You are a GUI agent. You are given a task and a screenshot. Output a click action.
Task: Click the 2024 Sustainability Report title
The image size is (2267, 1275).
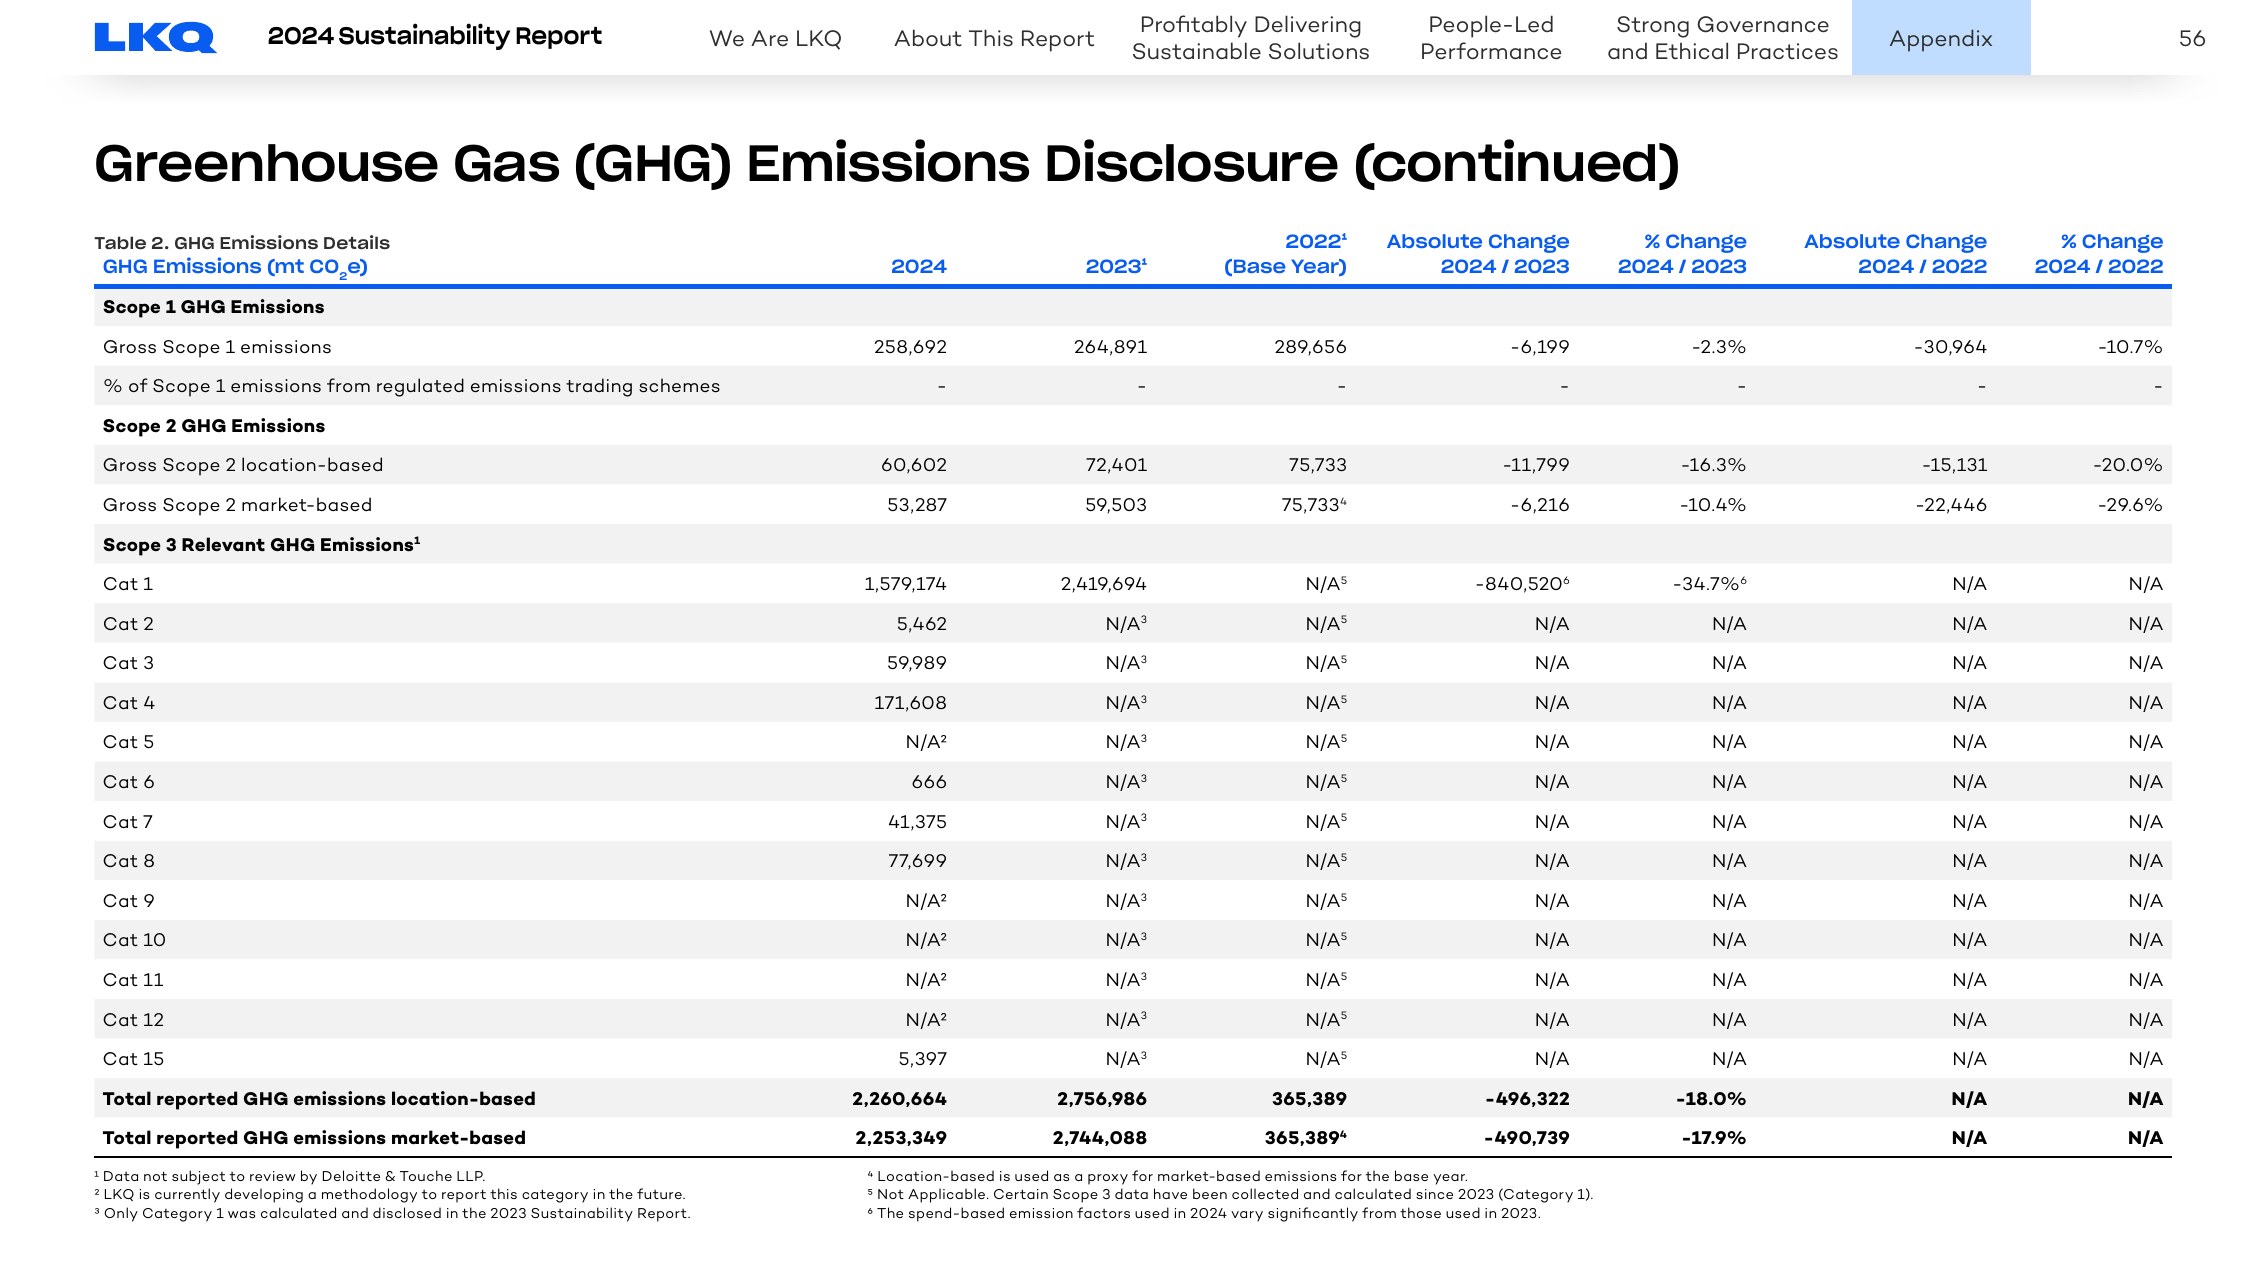435,36
